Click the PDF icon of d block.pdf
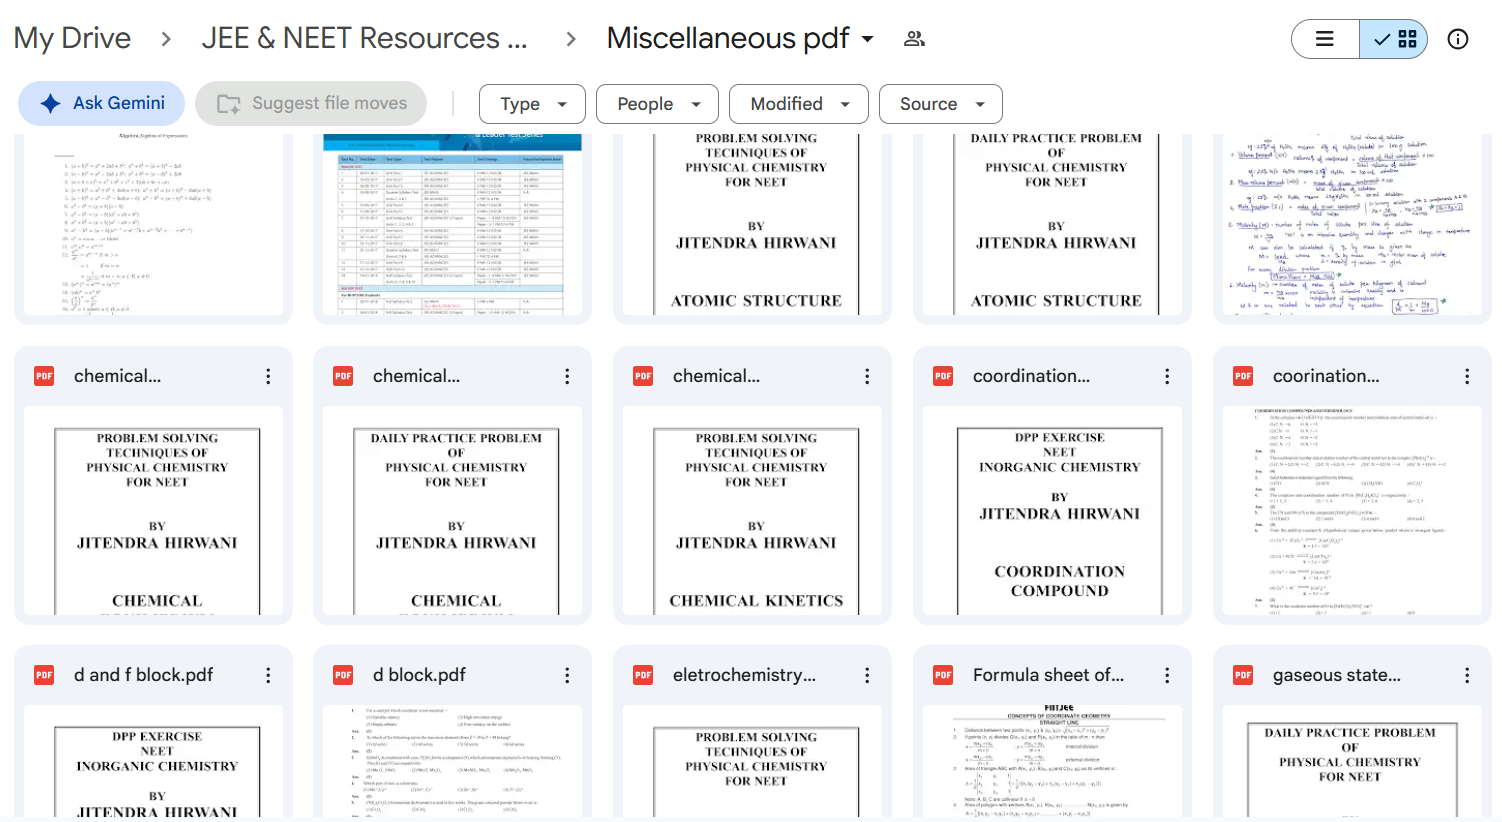The width and height of the screenshot is (1502, 822). click(343, 675)
